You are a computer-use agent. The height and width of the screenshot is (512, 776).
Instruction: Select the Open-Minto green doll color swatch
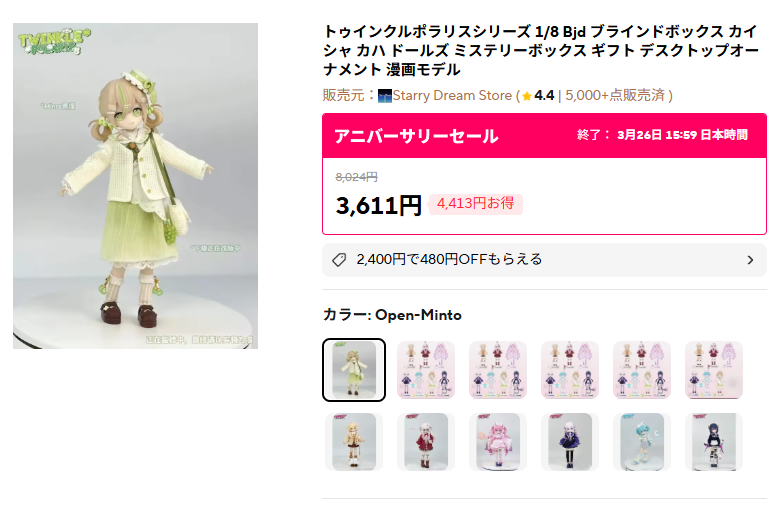(x=354, y=370)
